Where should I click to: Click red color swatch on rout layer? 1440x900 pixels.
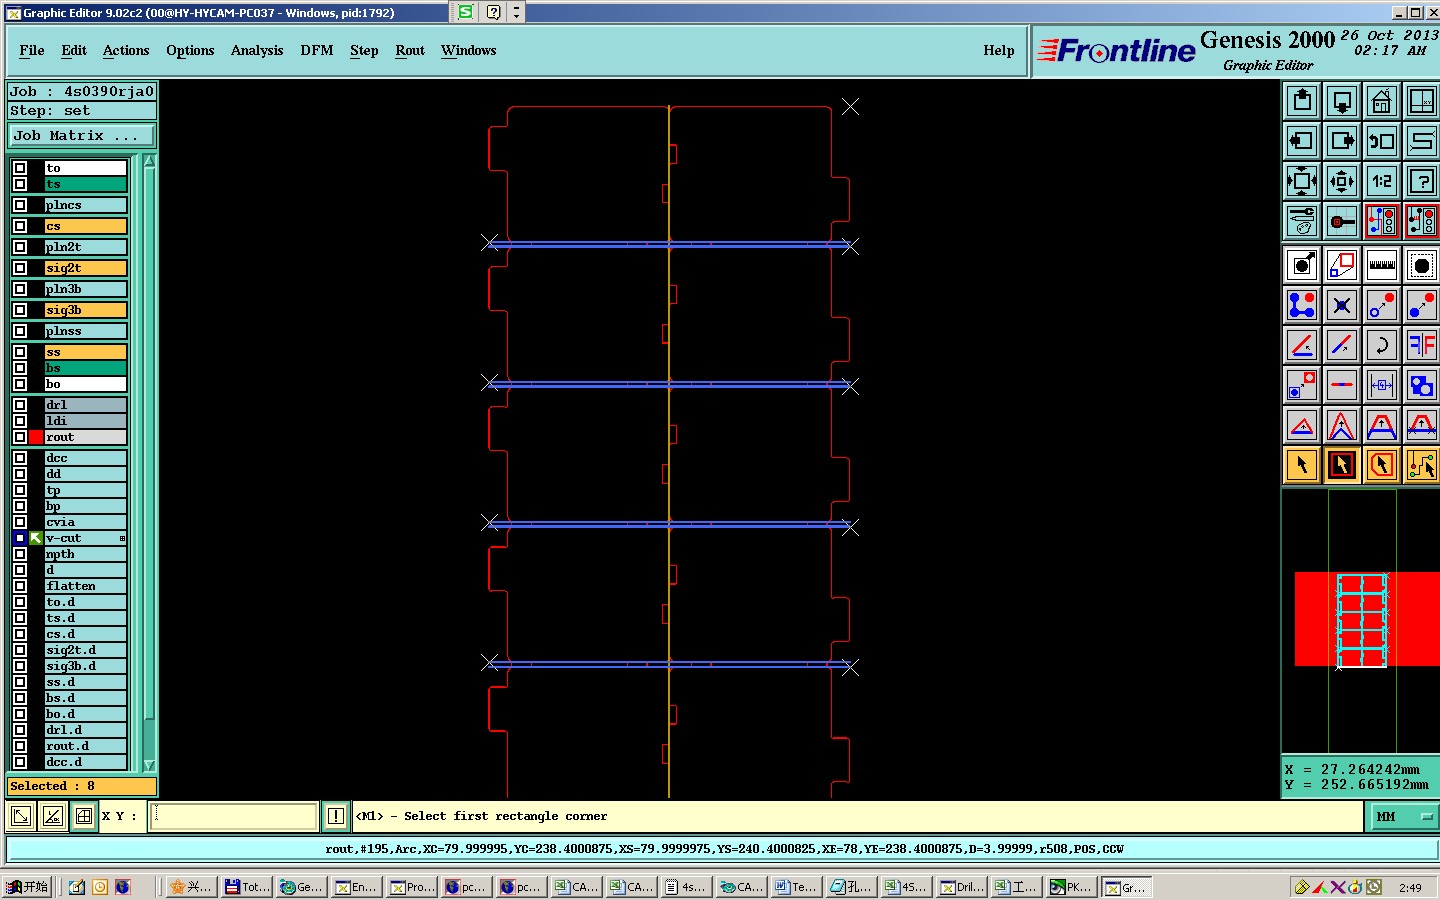point(36,437)
